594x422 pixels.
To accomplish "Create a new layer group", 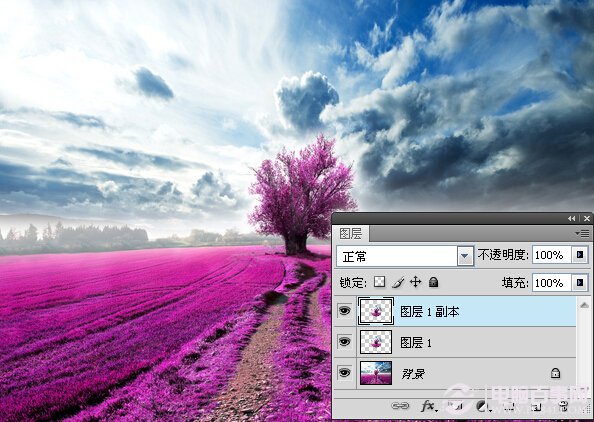I will point(508,406).
